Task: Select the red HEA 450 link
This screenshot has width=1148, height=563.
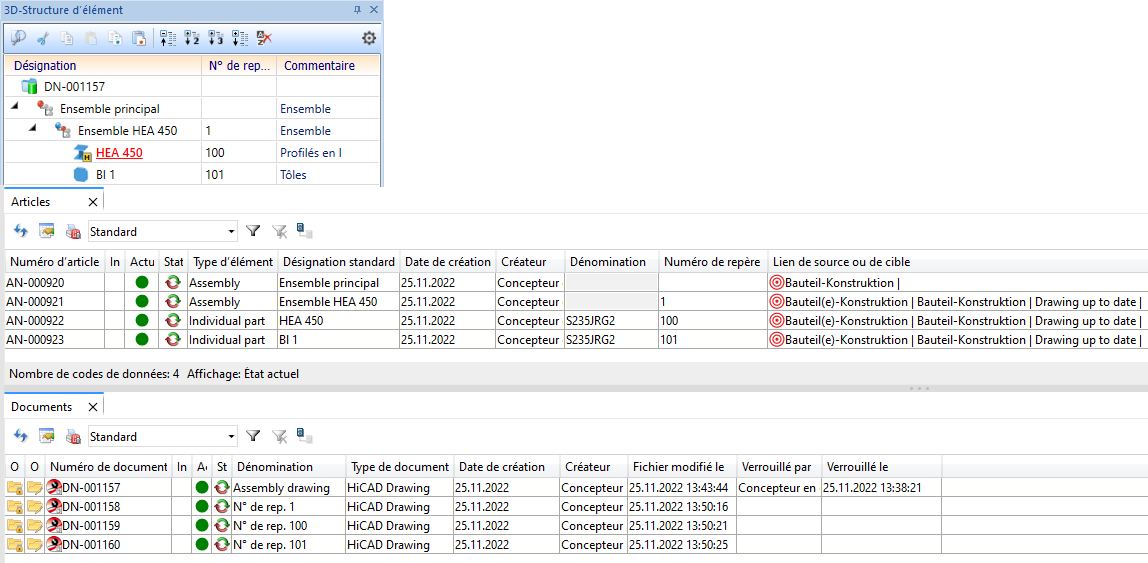Action: [x=119, y=153]
